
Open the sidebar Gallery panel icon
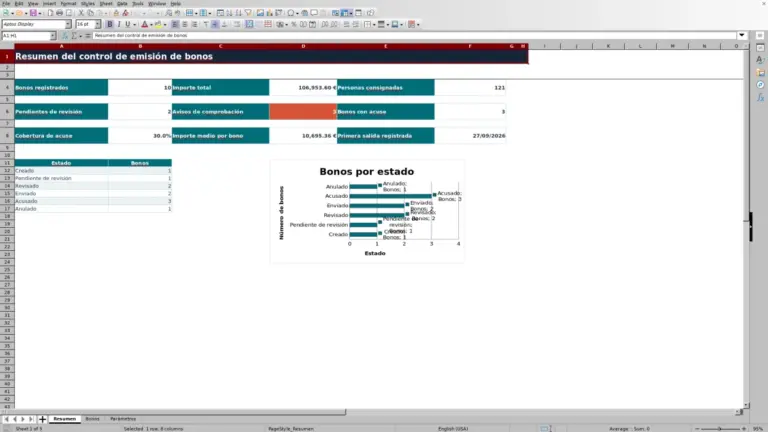pyautogui.click(x=760, y=72)
